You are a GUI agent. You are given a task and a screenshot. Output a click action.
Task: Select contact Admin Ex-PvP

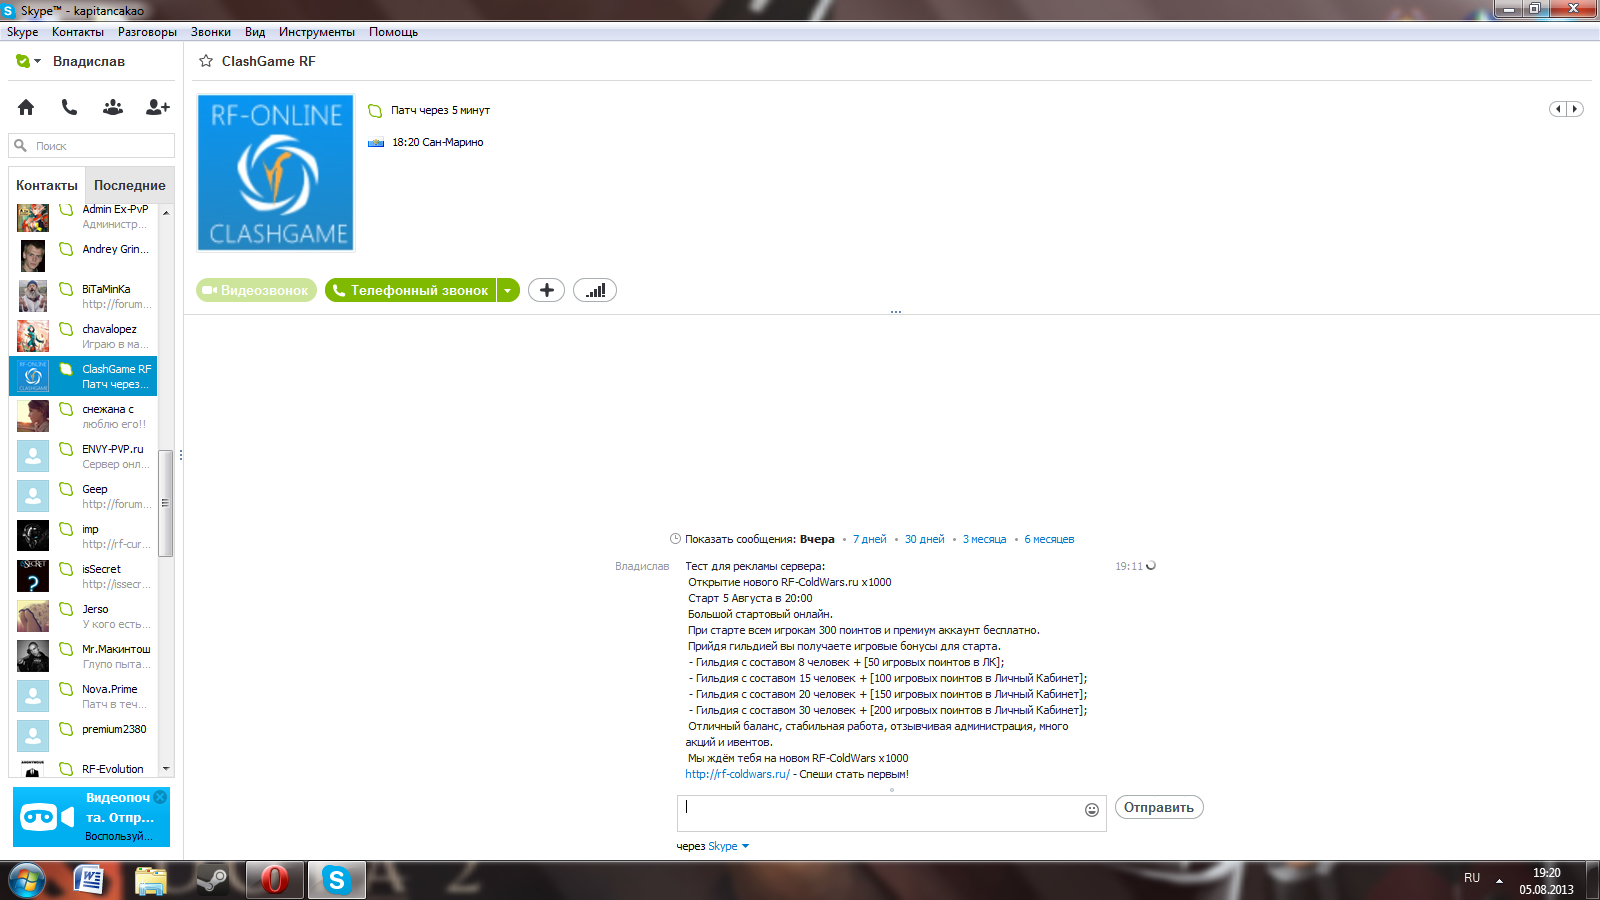click(84, 216)
